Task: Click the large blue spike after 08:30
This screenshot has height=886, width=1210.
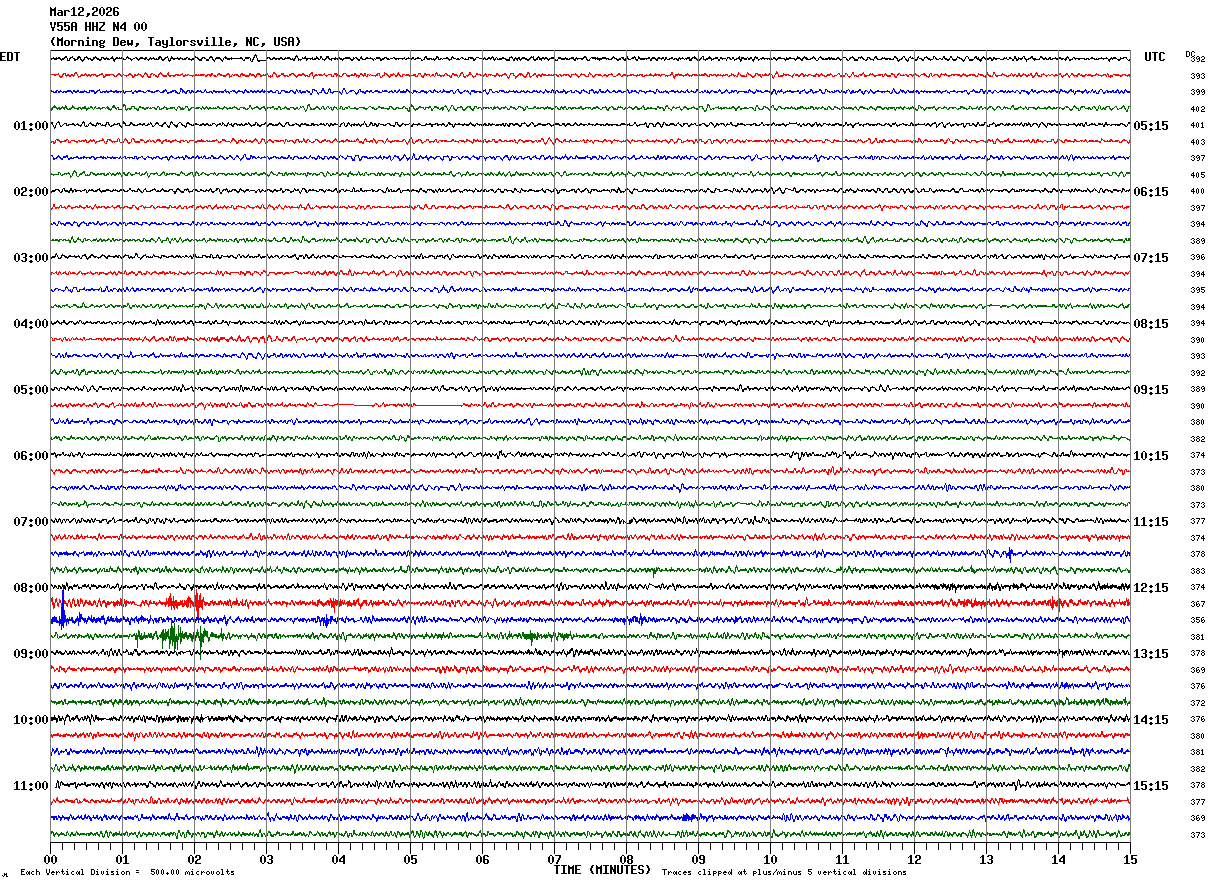Action: coord(62,610)
